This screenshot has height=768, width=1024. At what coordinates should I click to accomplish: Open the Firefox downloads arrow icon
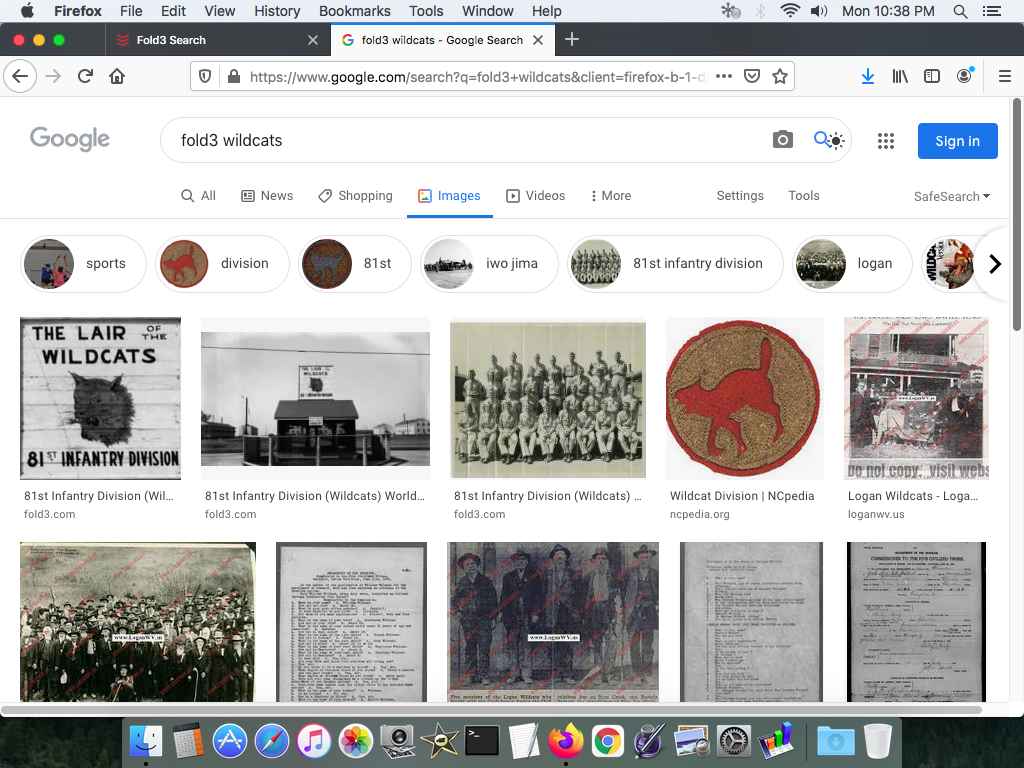(x=868, y=76)
